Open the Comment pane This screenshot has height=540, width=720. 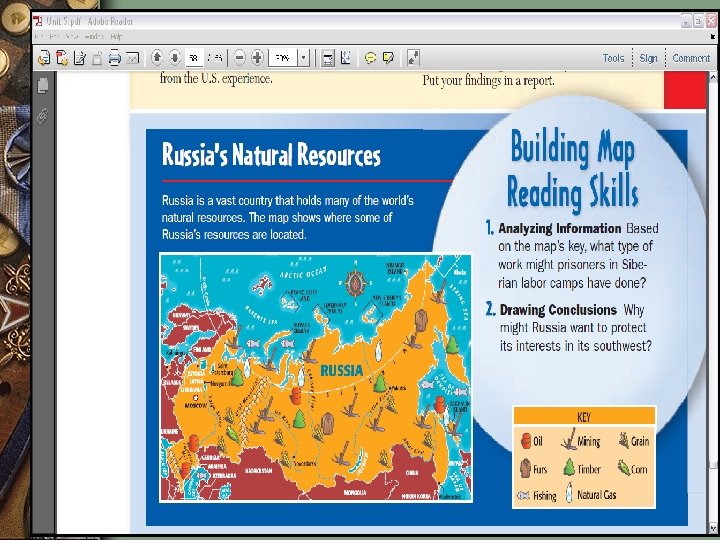click(x=691, y=58)
